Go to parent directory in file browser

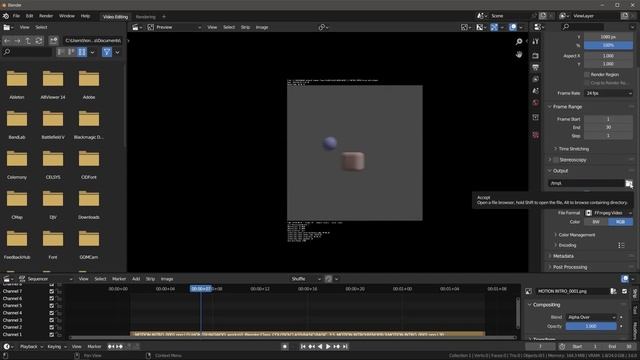(x=28, y=41)
